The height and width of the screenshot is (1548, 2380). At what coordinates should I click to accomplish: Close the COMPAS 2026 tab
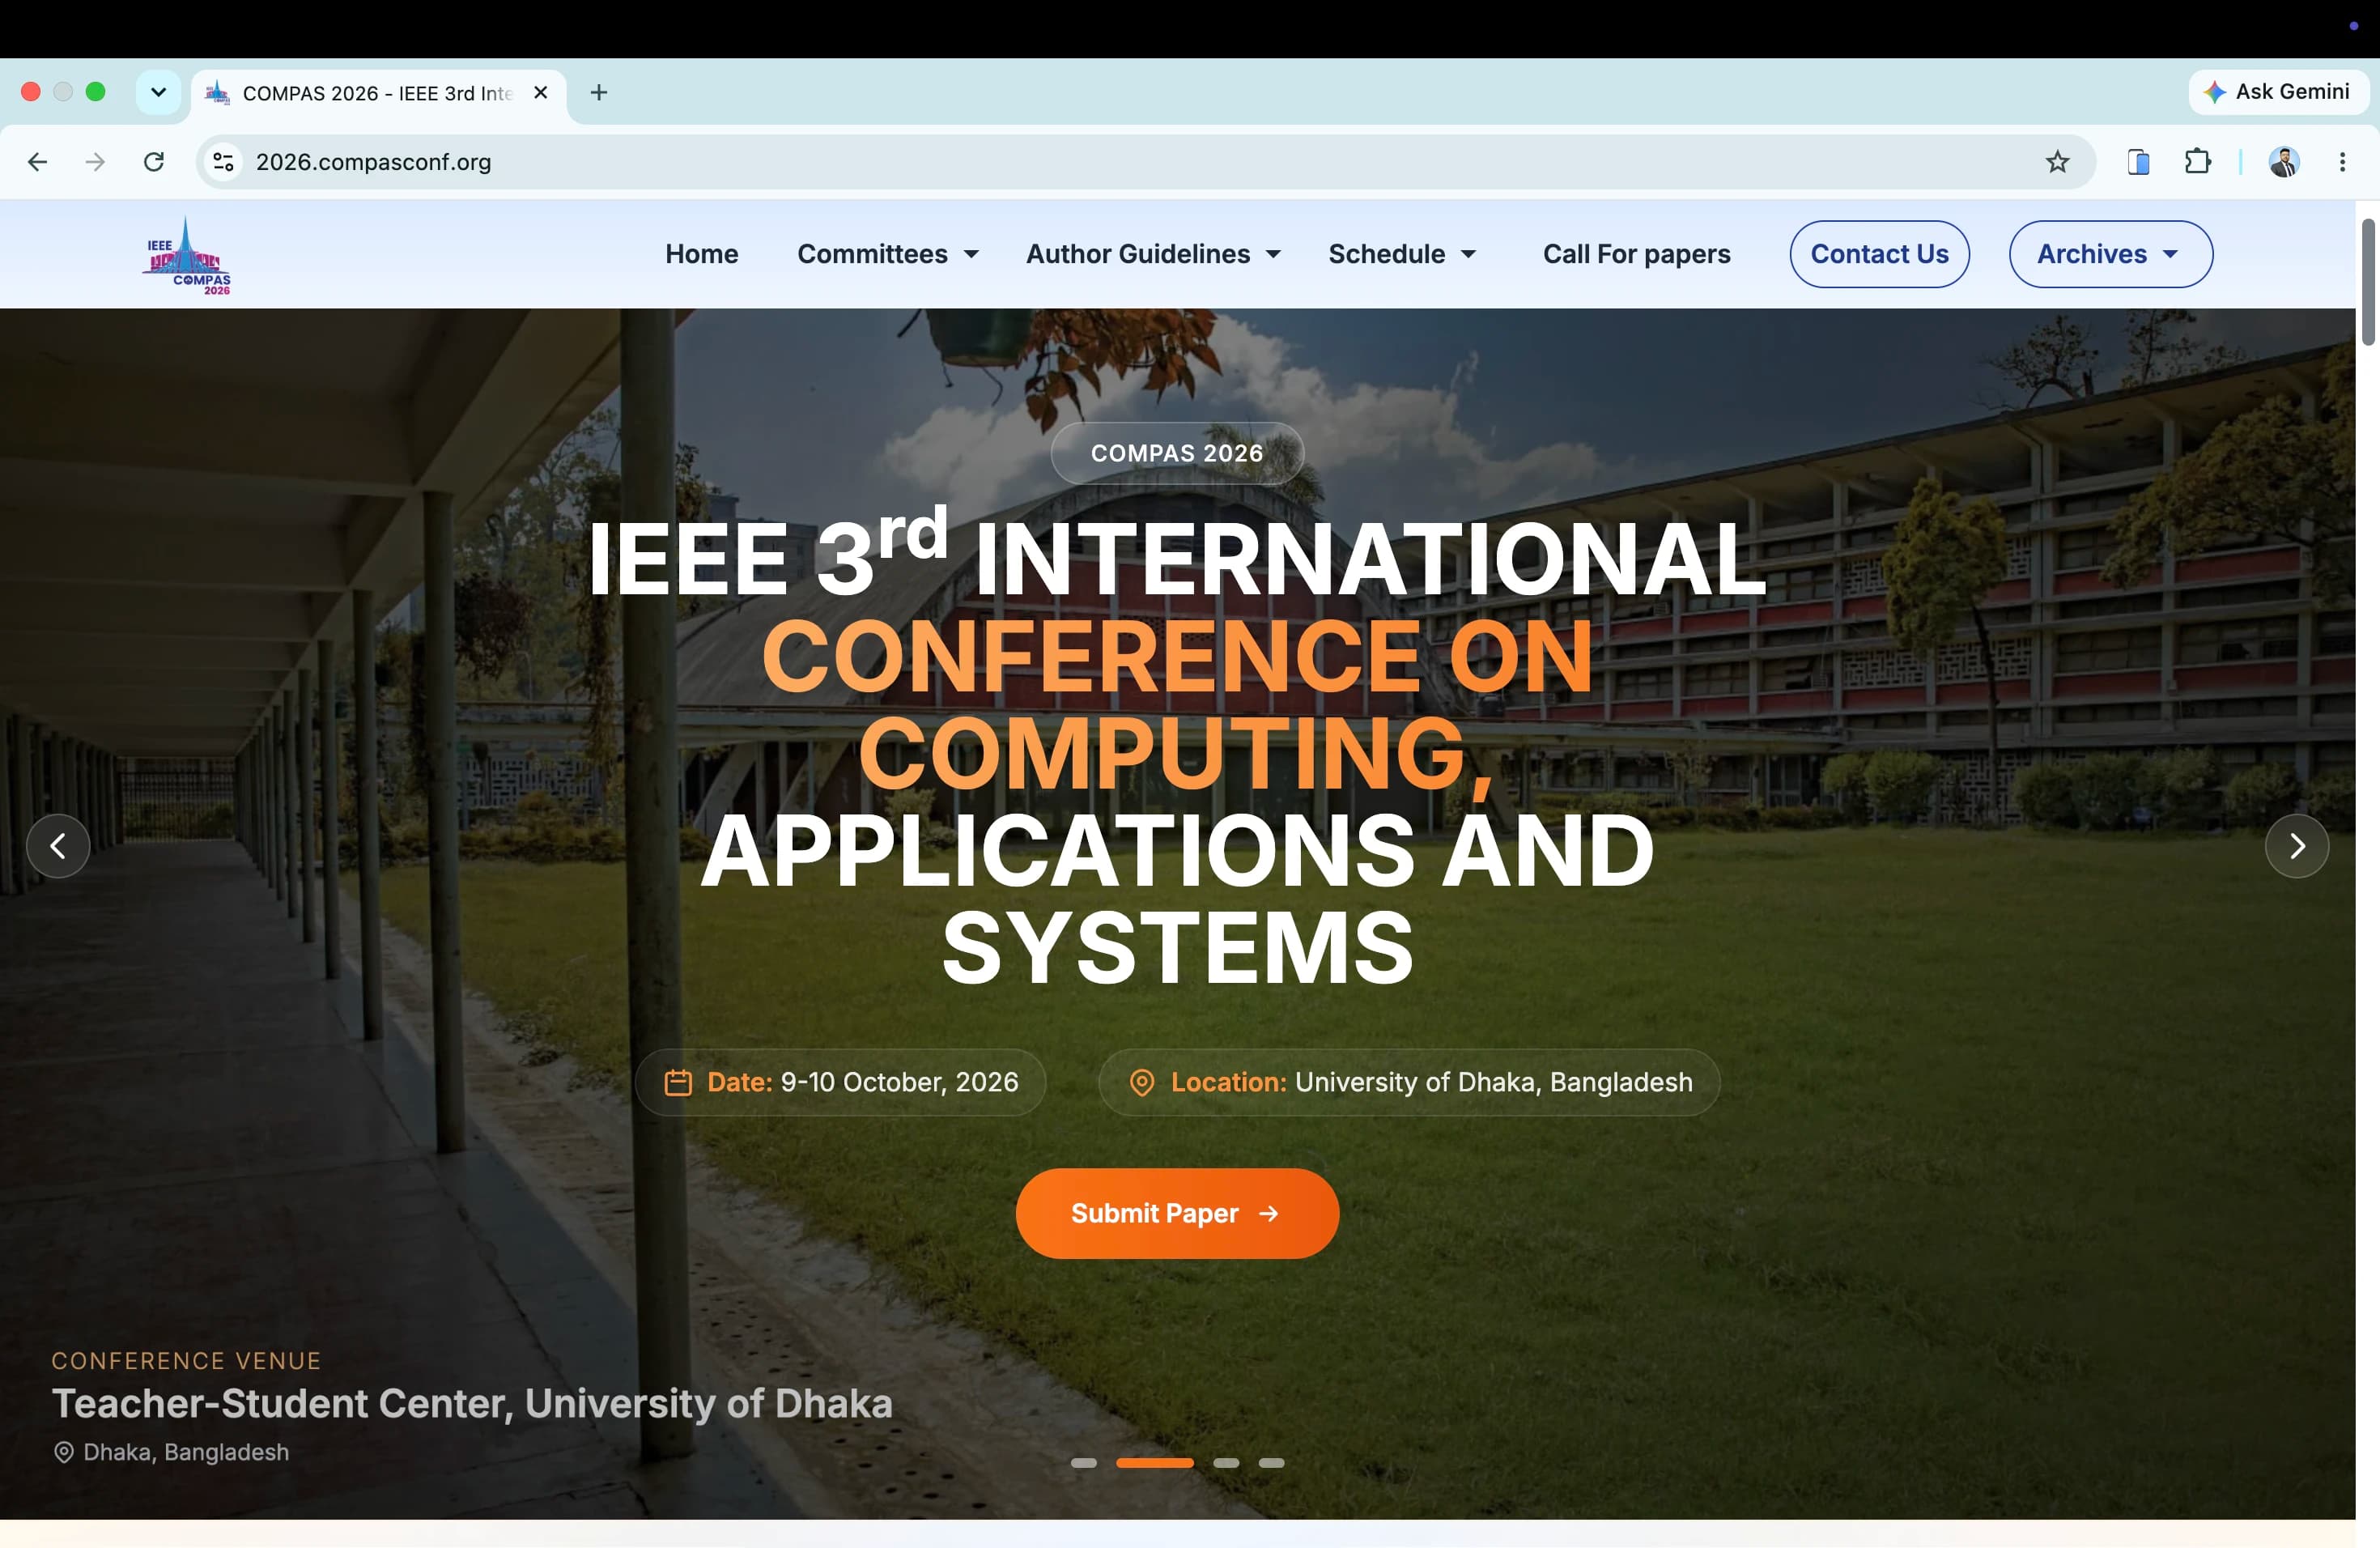pos(541,93)
